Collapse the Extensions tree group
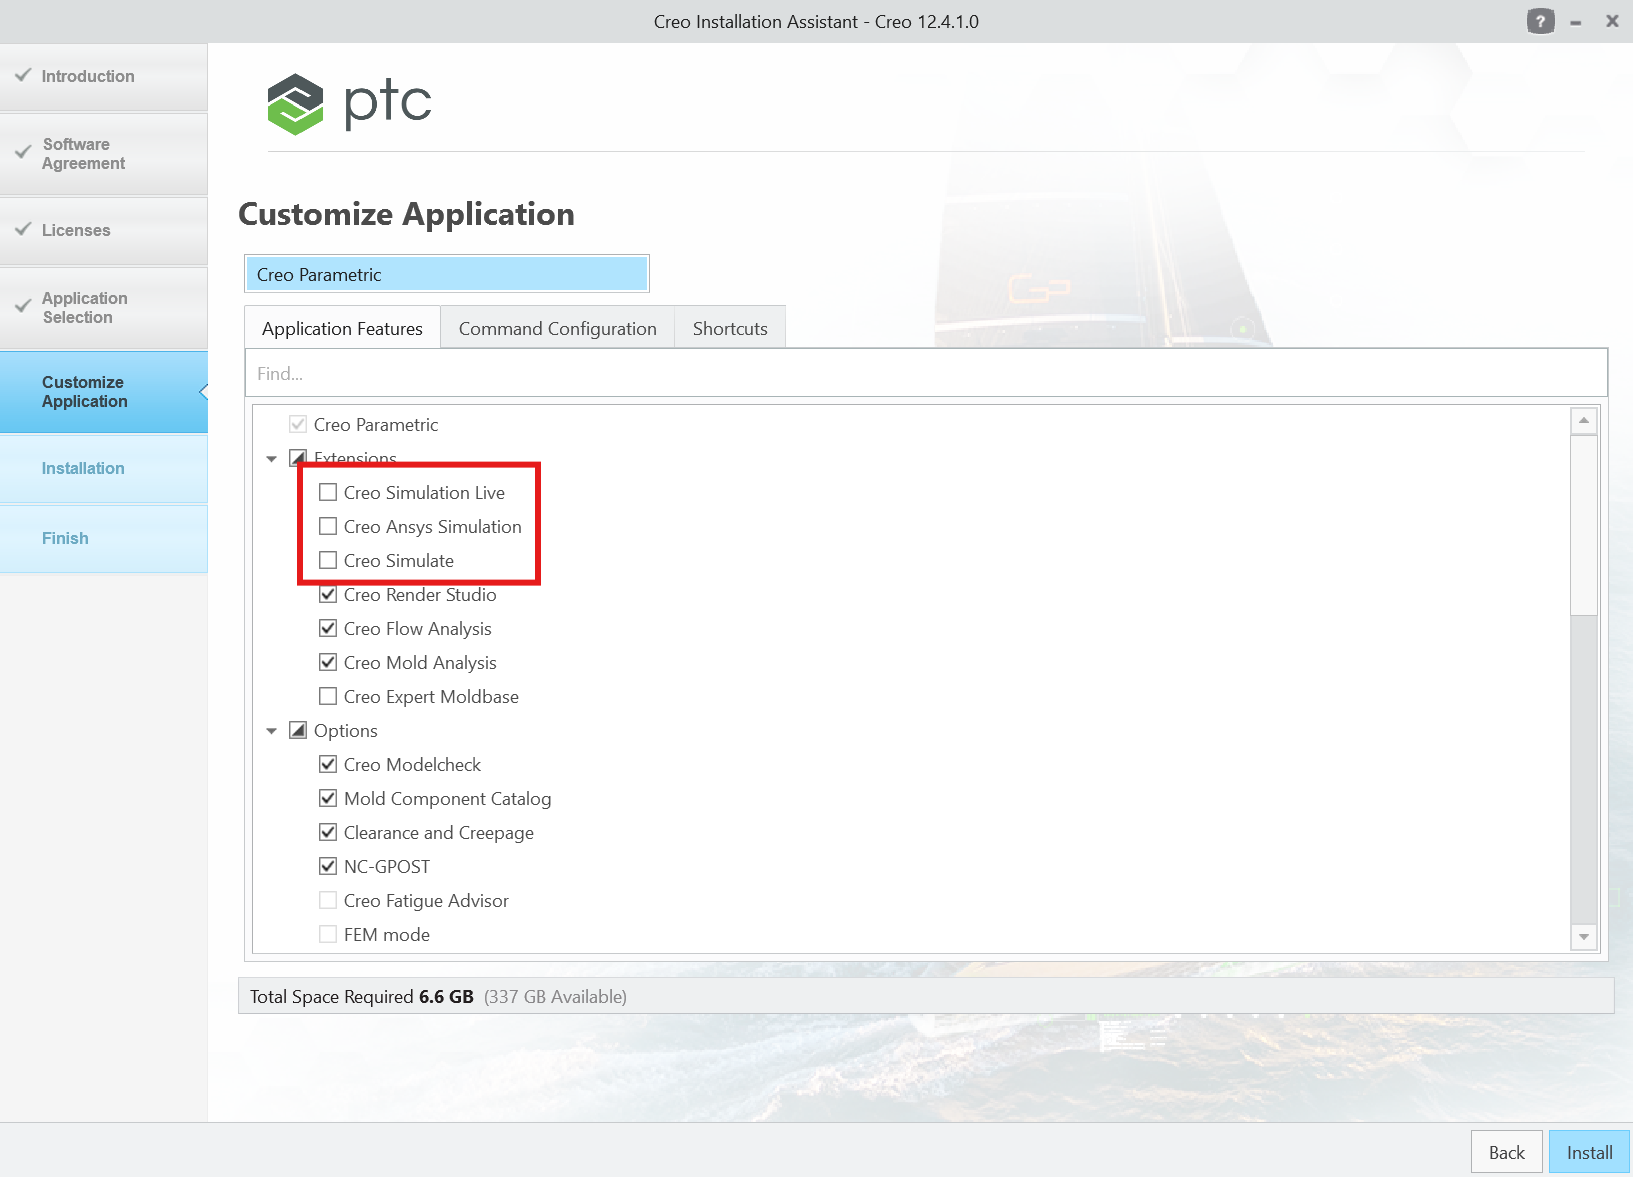 [272, 459]
